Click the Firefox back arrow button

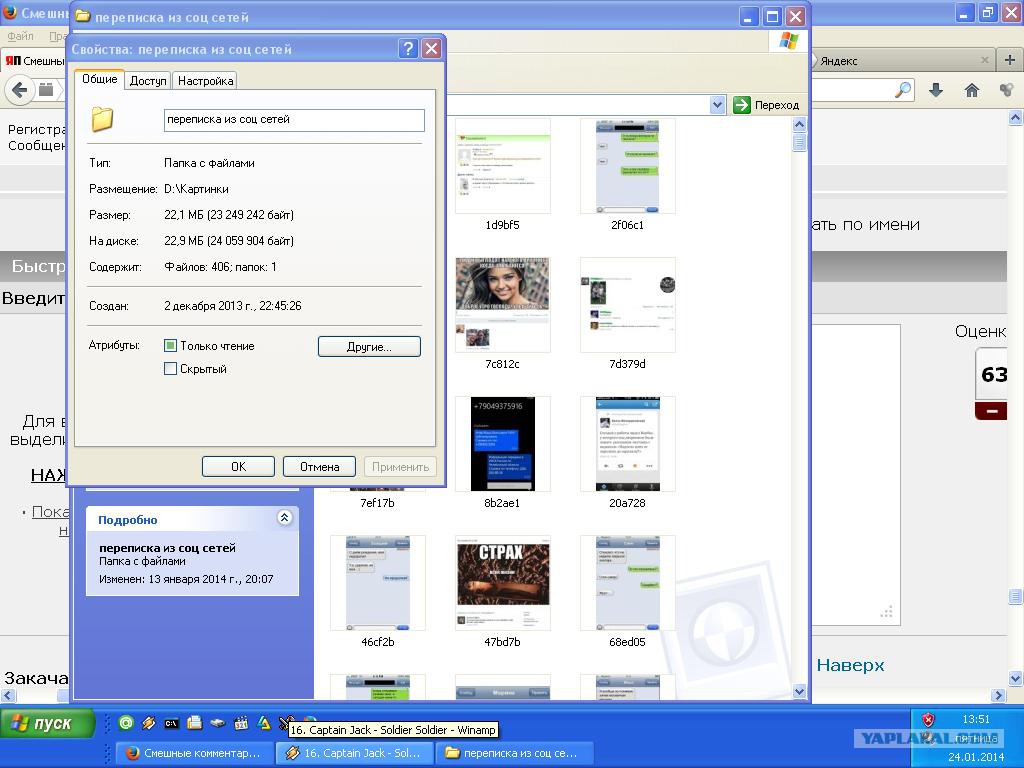(20, 89)
